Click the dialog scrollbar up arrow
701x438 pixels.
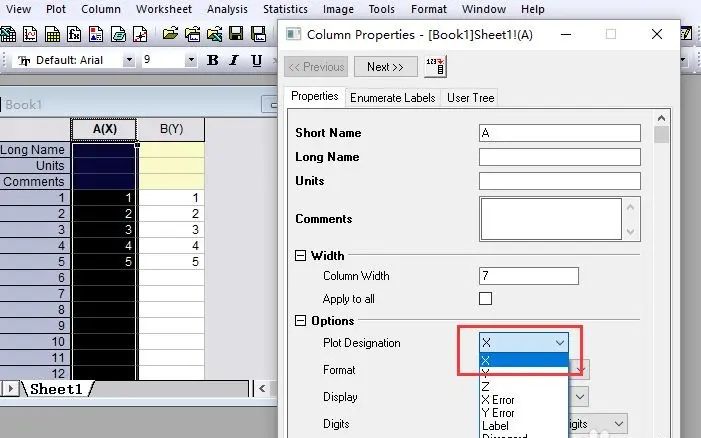661,118
